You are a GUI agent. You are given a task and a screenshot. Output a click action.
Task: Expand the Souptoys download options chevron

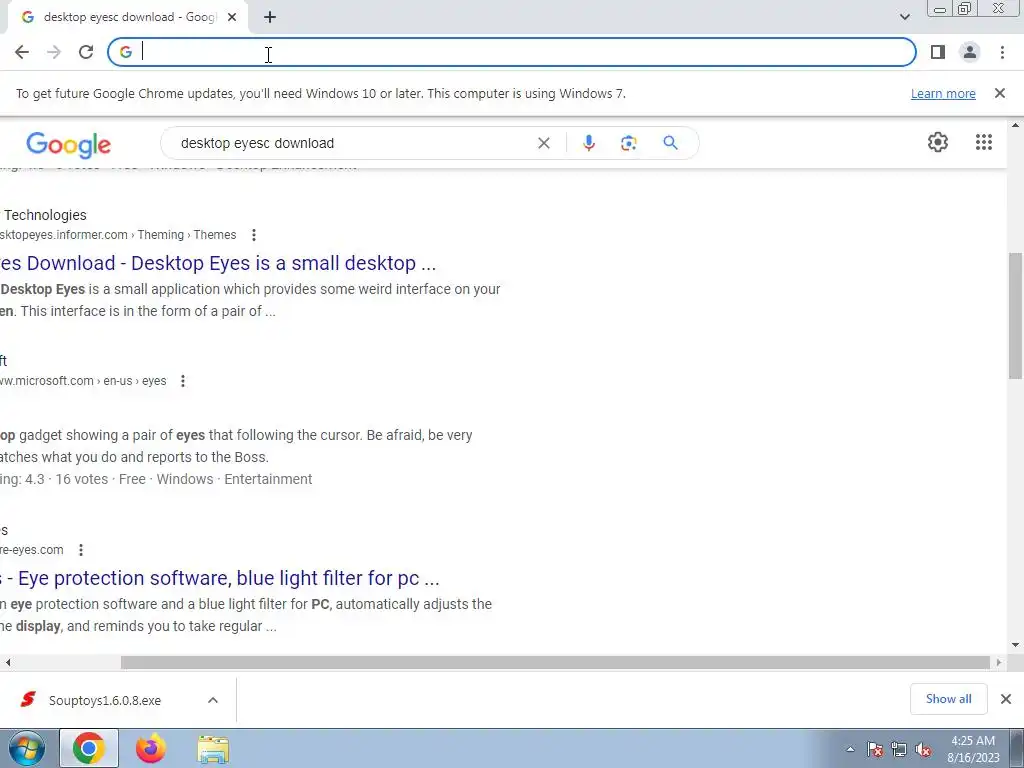pyautogui.click(x=213, y=700)
